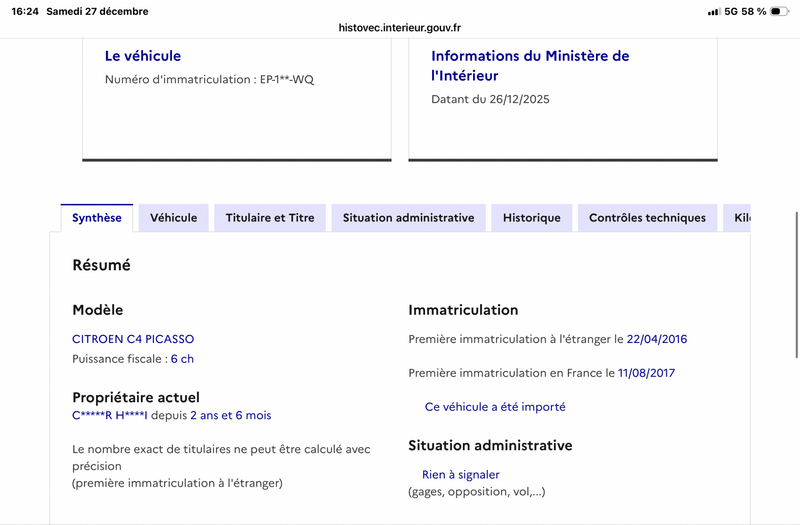Click the "Informations du Ministère de l'Intérieur" heading
Screen dimensions: 800x525
(530, 66)
